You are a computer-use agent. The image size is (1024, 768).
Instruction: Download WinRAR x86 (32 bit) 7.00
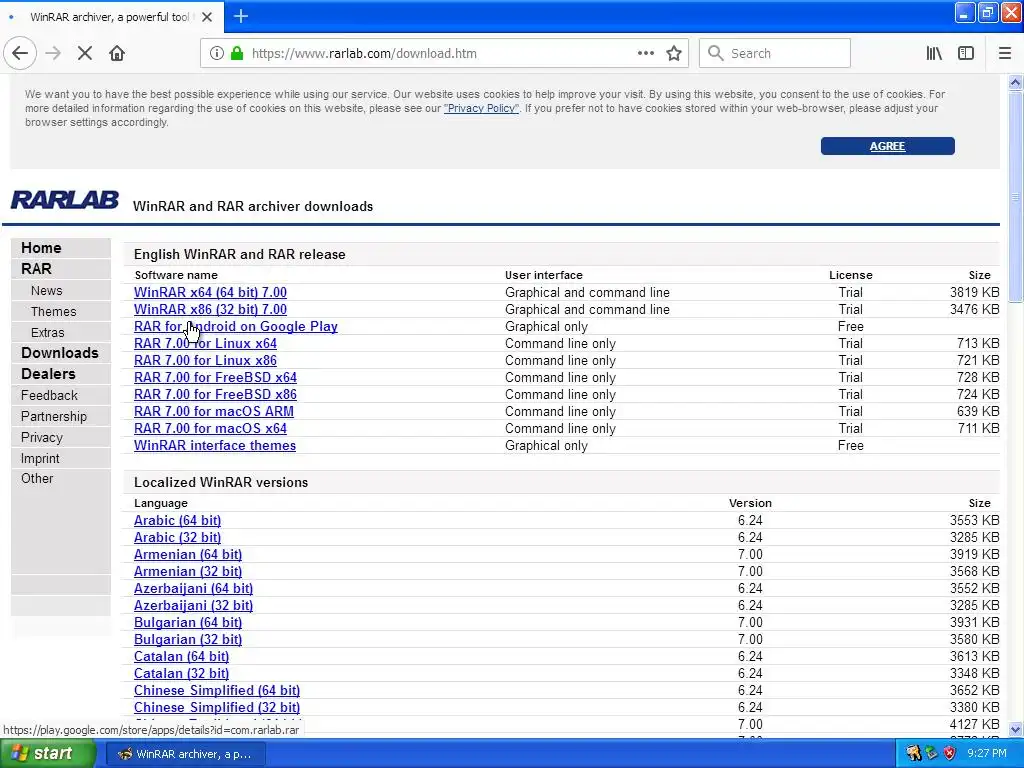pyautogui.click(x=210, y=309)
